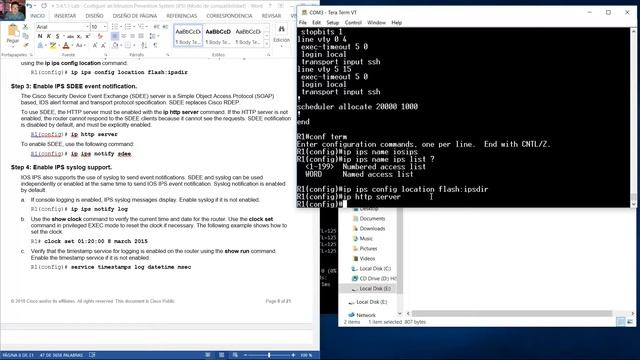Switch to the DISEÑO DE PÁGINA tab
The height and width of the screenshot is (360, 640).
click(135, 16)
